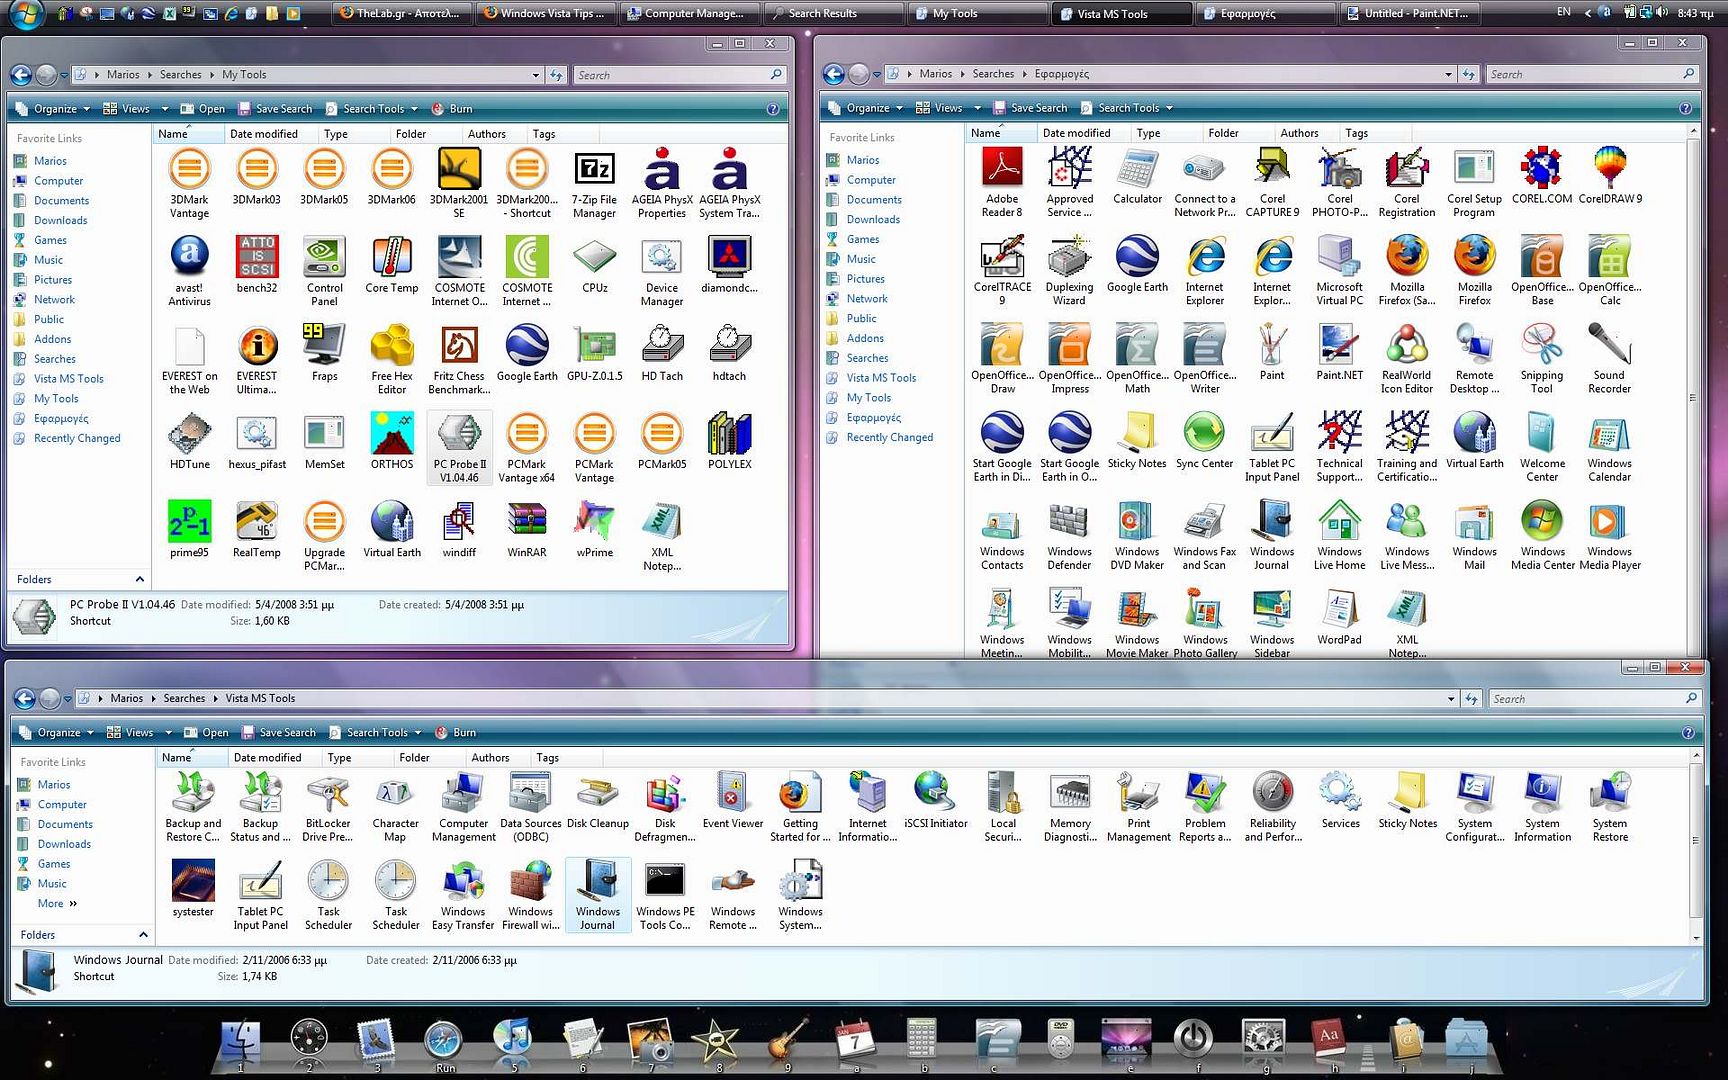1728x1080 pixels.
Task: Open GPU-Z.0.1.5 icon
Action: 594,353
